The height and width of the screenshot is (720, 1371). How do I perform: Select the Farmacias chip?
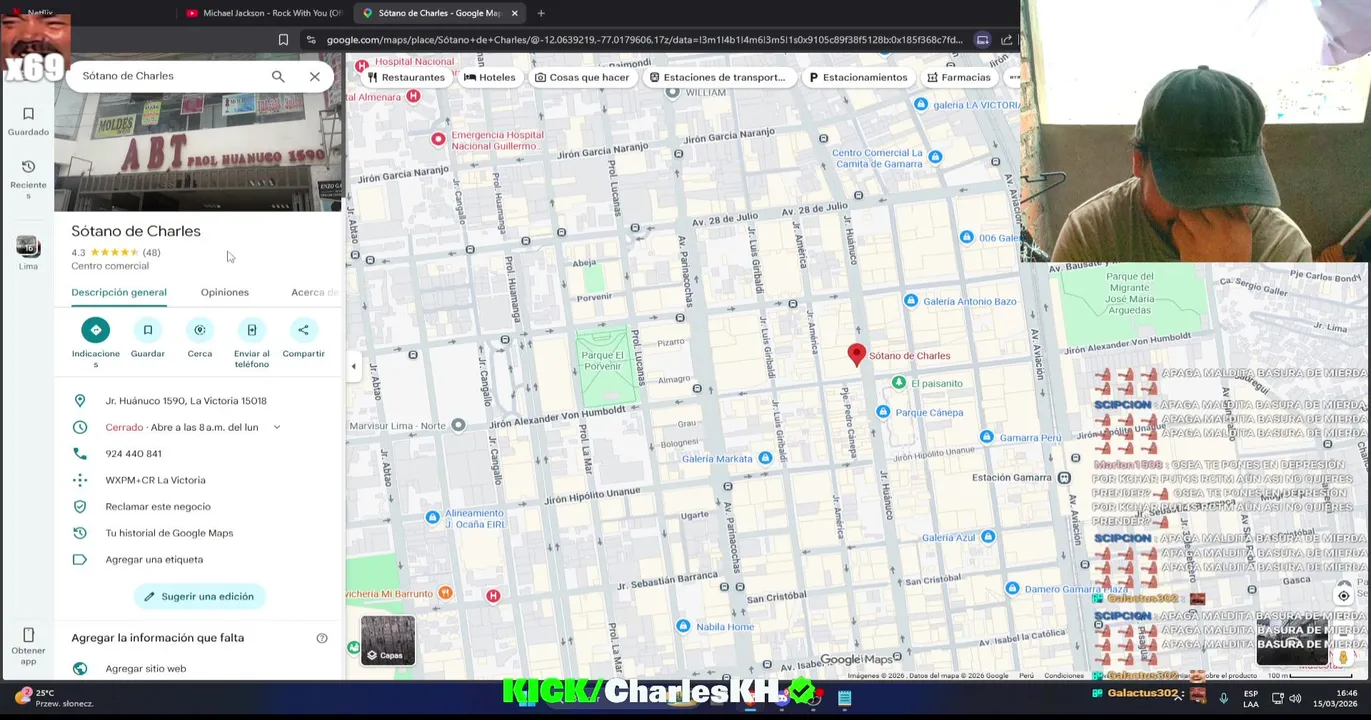click(959, 77)
